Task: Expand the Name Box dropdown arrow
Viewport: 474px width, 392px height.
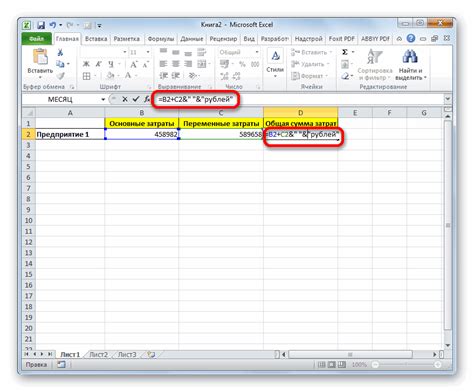Action: [103, 99]
